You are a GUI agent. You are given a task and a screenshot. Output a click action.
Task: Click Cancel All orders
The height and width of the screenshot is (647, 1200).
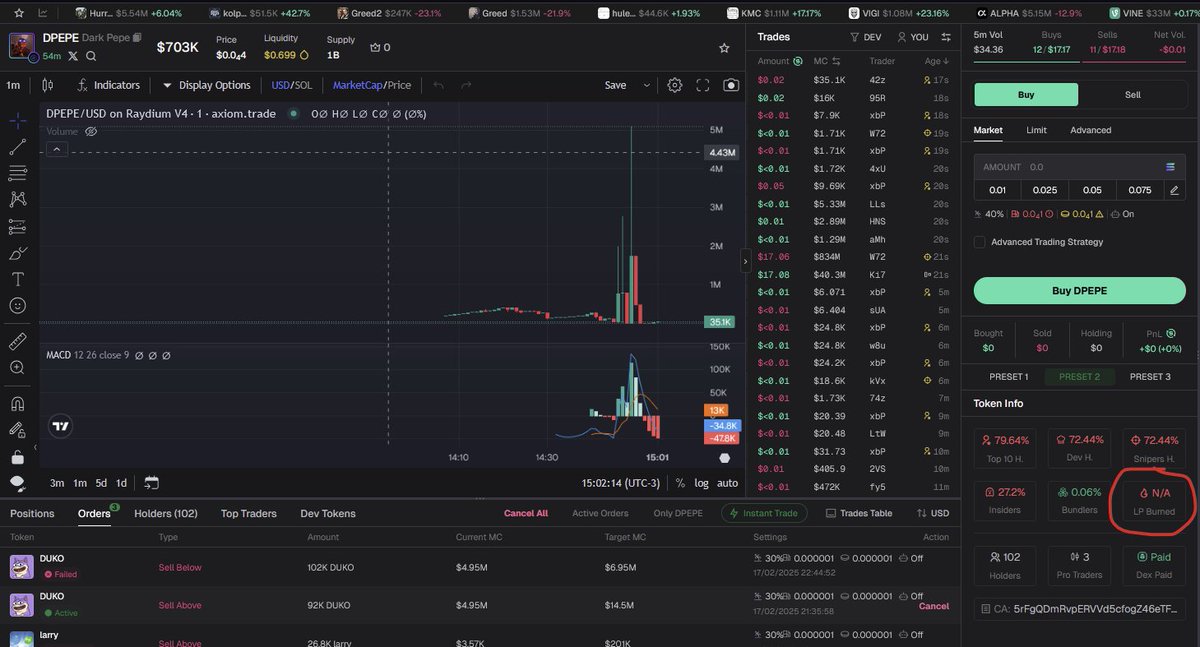pyautogui.click(x=526, y=513)
